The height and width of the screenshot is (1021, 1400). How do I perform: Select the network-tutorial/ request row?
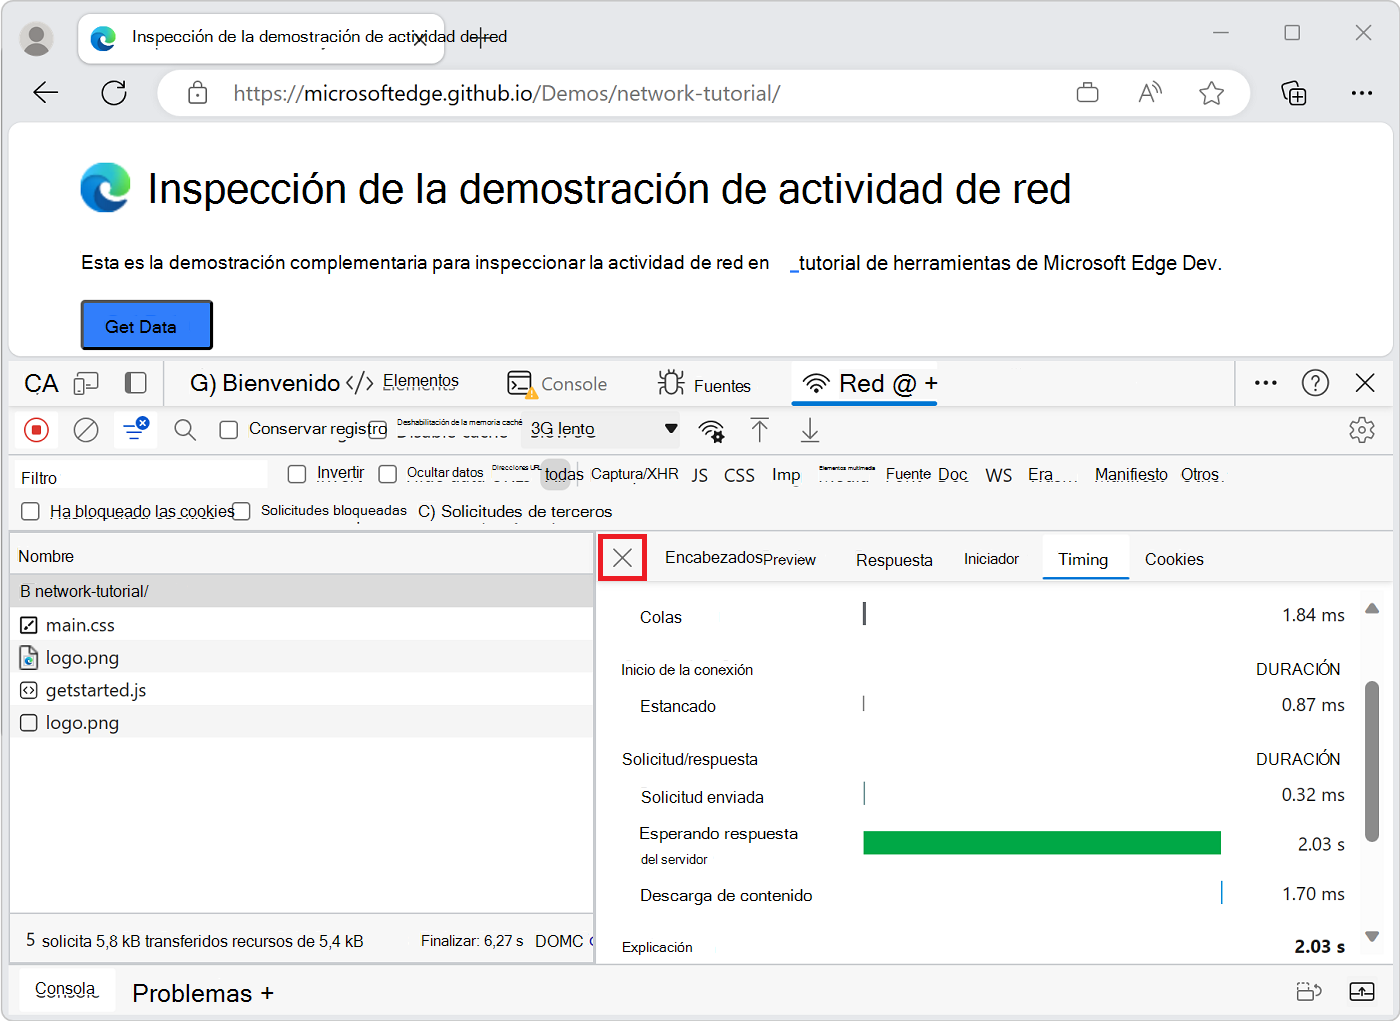pos(302,591)
